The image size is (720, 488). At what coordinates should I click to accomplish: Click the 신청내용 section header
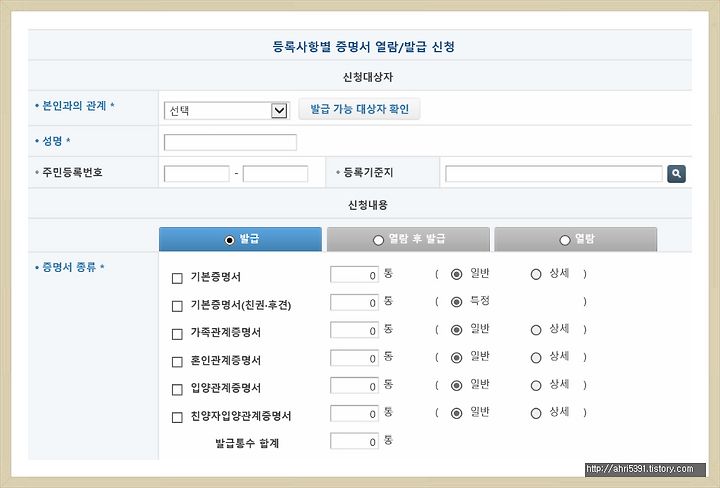coord(368,205)
